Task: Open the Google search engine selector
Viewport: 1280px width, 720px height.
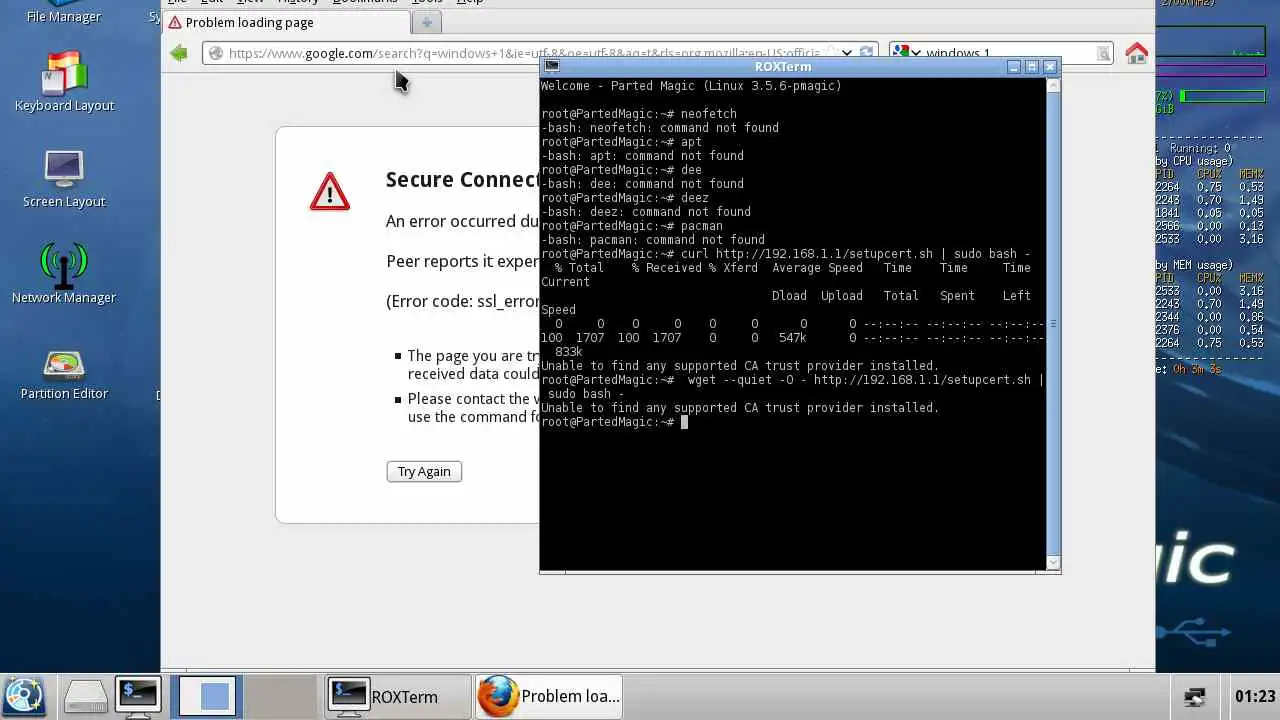Action: 906,53
